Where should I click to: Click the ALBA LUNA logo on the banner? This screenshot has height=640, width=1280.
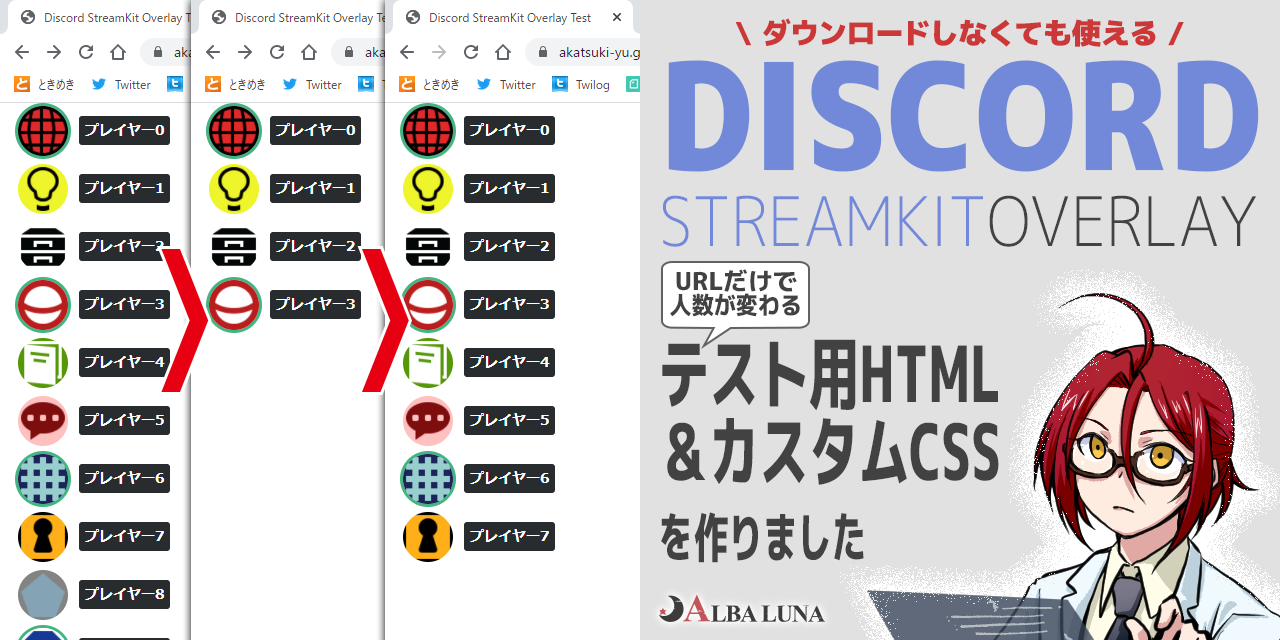coord(742,610)
